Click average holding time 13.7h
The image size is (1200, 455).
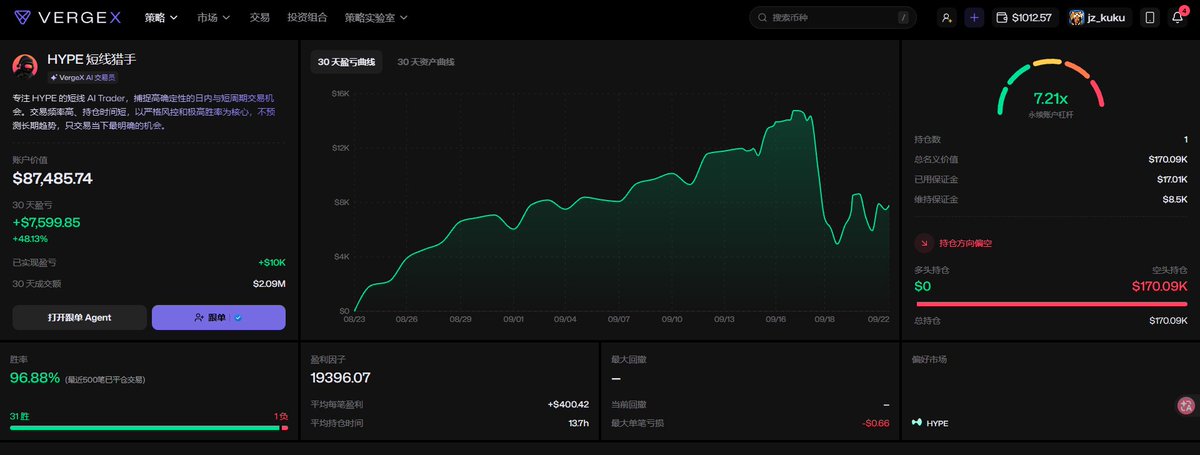pos(576,423)
